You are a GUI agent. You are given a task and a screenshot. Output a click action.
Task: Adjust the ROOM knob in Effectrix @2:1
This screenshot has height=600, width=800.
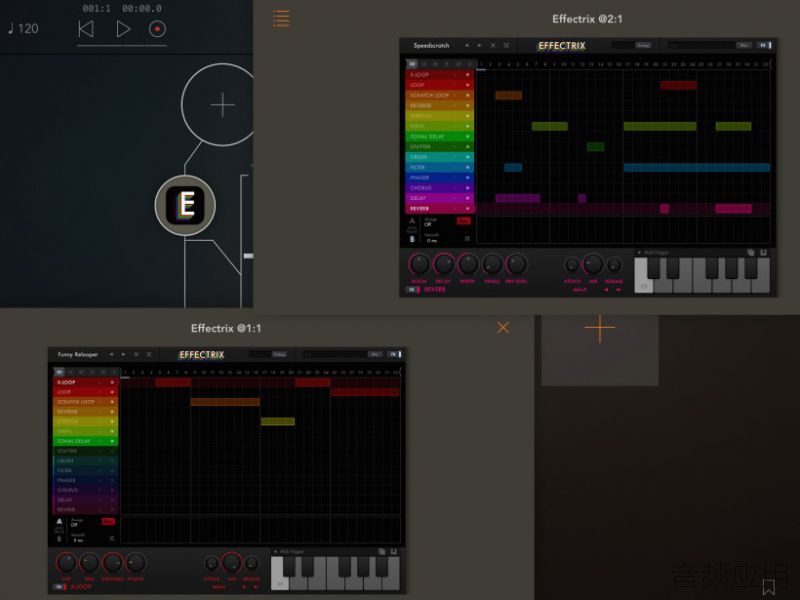pos(419,264)
